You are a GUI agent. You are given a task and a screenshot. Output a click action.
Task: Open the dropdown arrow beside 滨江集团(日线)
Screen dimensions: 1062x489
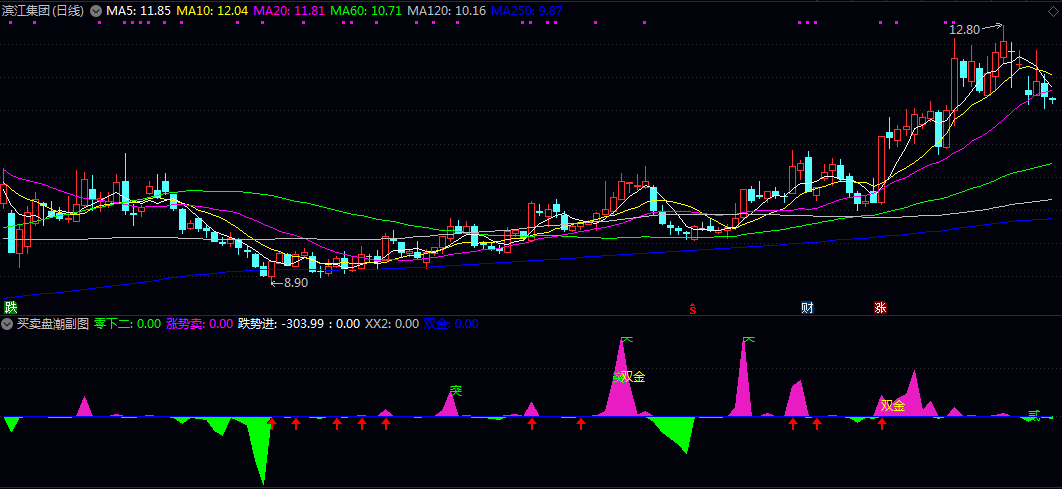[95, 11]
